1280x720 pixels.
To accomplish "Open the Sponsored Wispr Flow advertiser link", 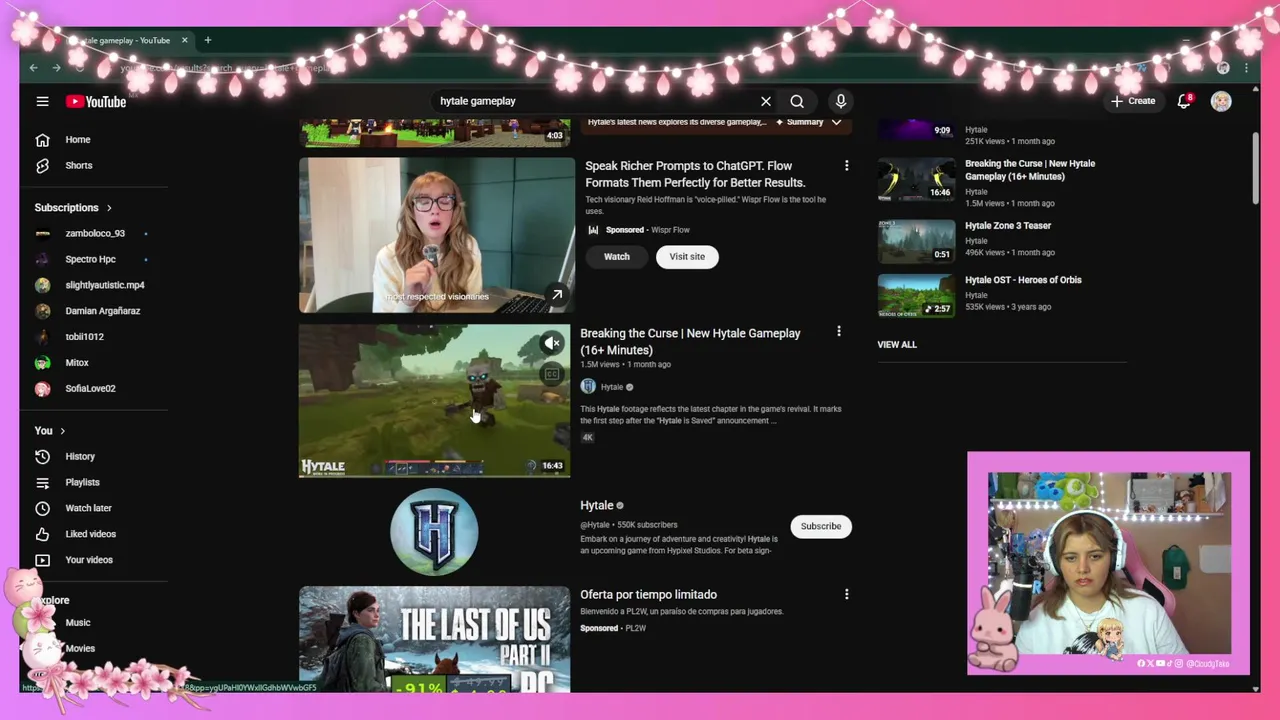I will [x=670, y=230].
